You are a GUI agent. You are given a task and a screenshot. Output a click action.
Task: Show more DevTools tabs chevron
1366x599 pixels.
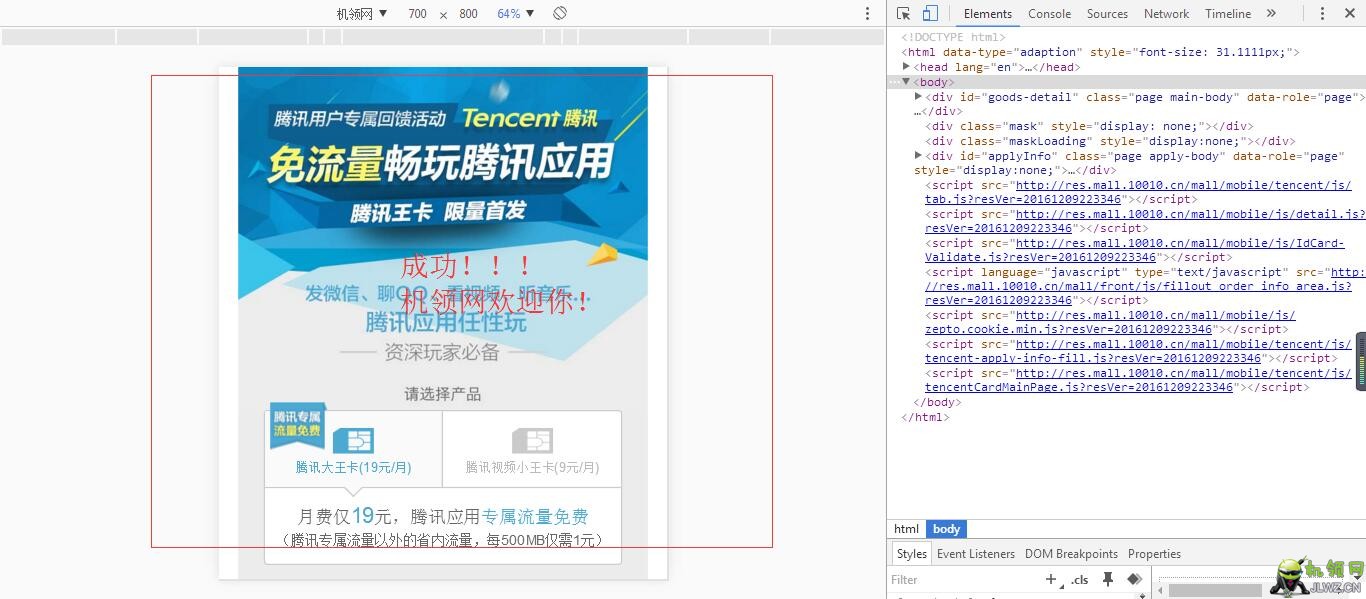[x=1271, y=14]
